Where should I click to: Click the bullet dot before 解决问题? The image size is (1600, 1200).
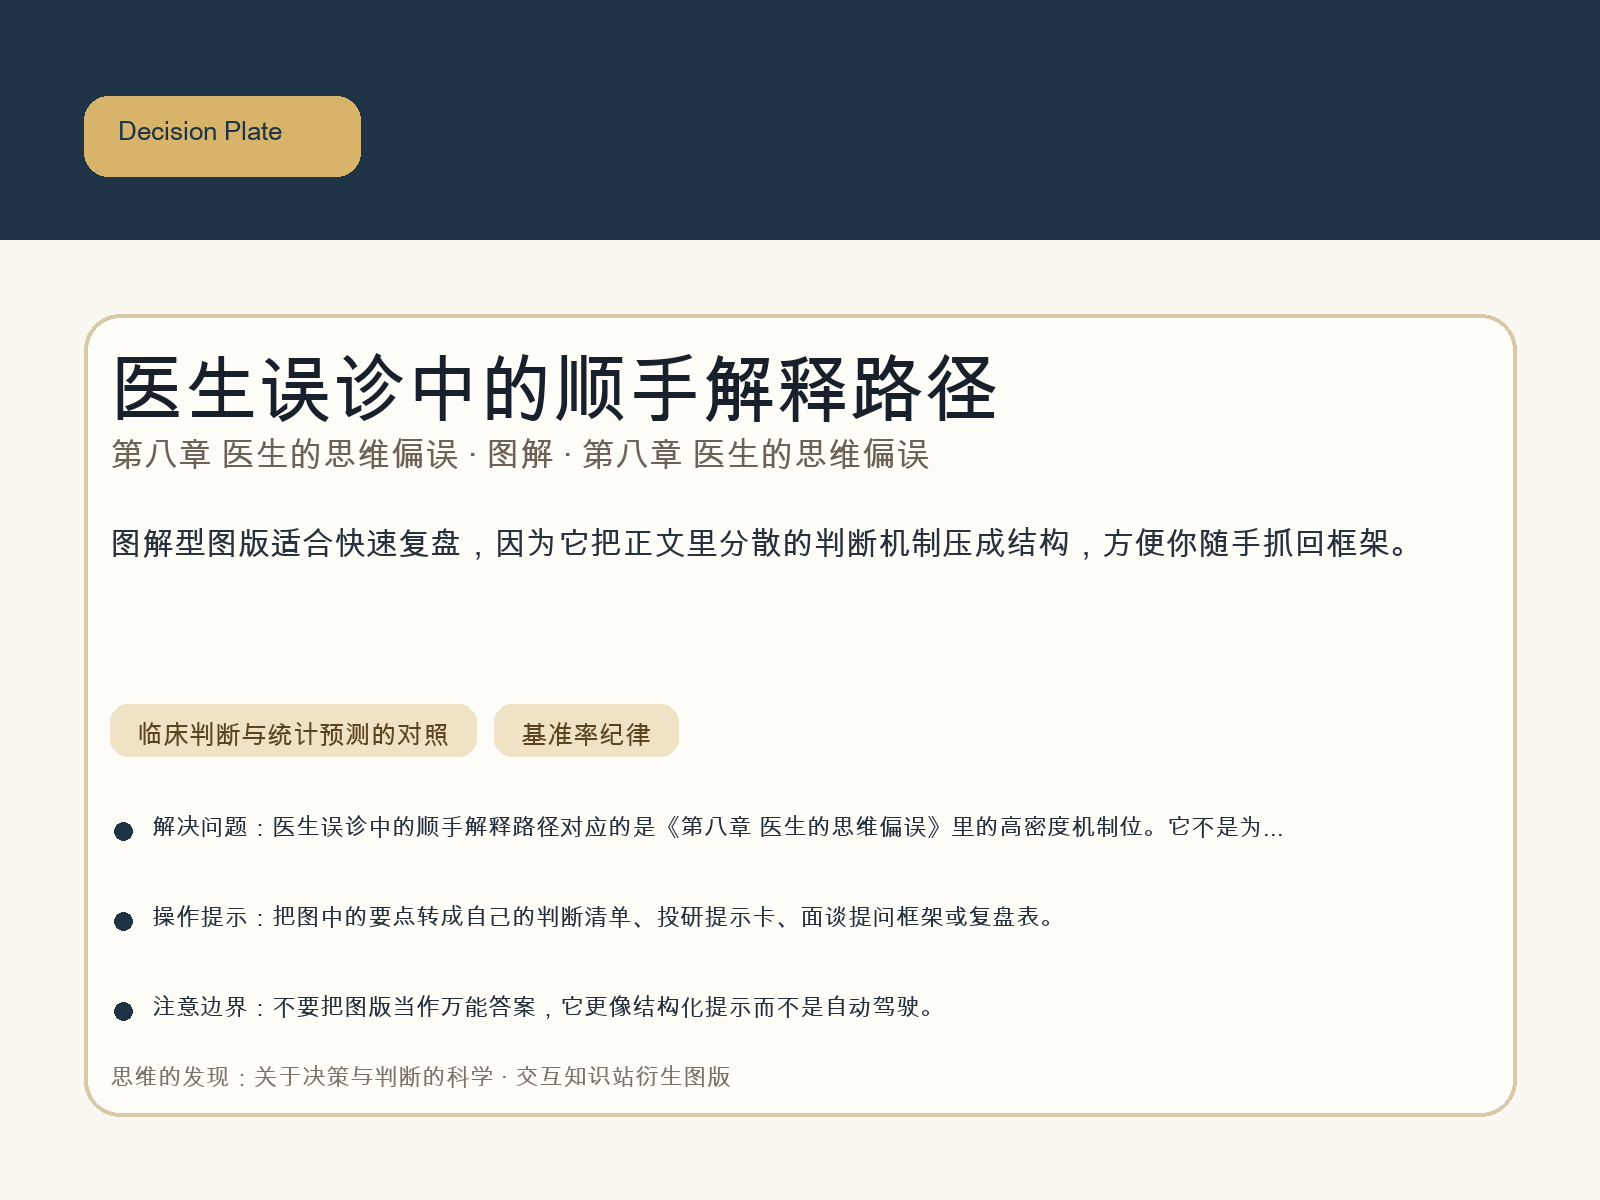coord(124,831)
